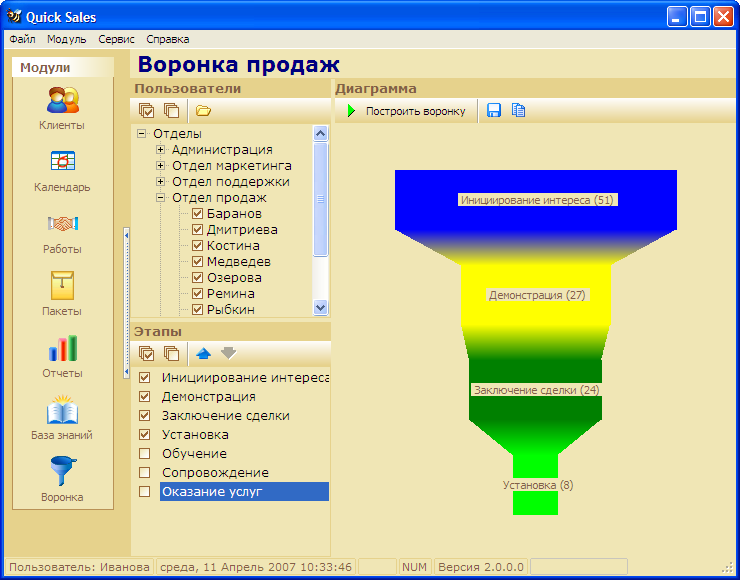The height and width of the screenshot is (580, 740).
Task: Uncheck all users icon in Пользователи toolbar
Action: (x=171, y=111)
